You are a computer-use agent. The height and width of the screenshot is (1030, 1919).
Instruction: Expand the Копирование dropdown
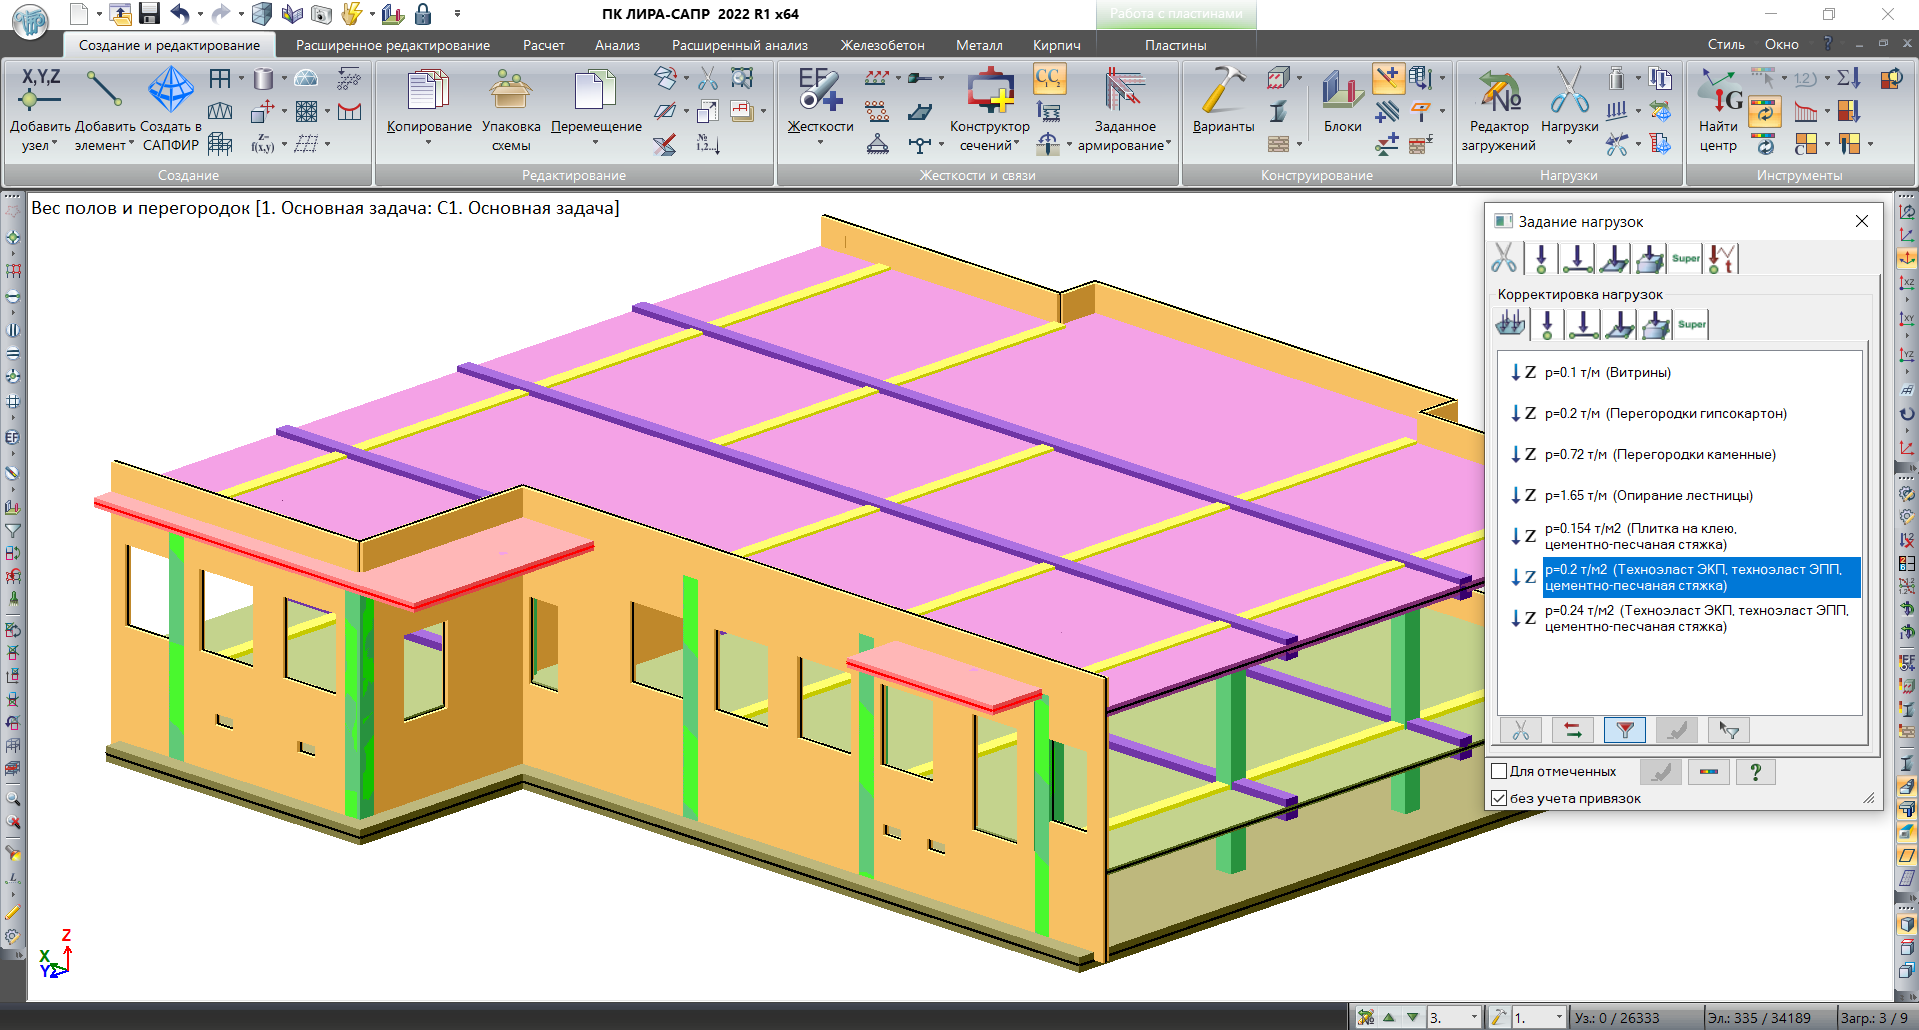pos(428,143)
